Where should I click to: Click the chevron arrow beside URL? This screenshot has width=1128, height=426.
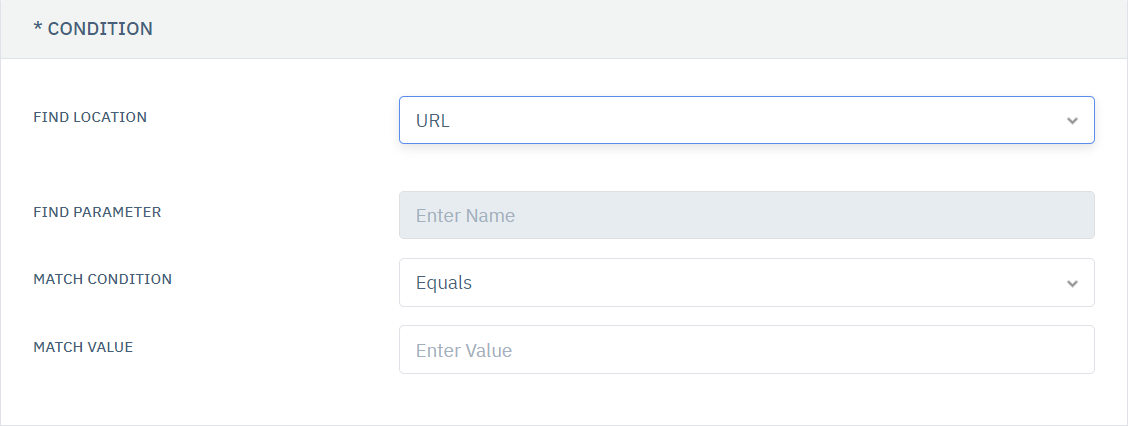pos(1072,121)
